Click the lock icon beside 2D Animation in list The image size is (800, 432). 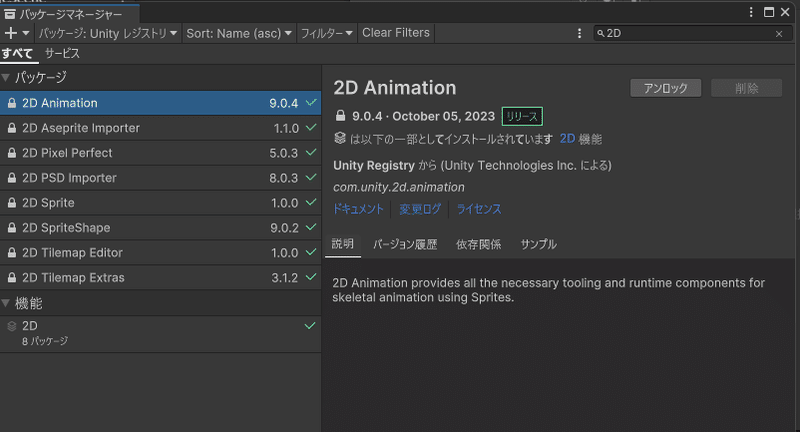pos(12,103)
